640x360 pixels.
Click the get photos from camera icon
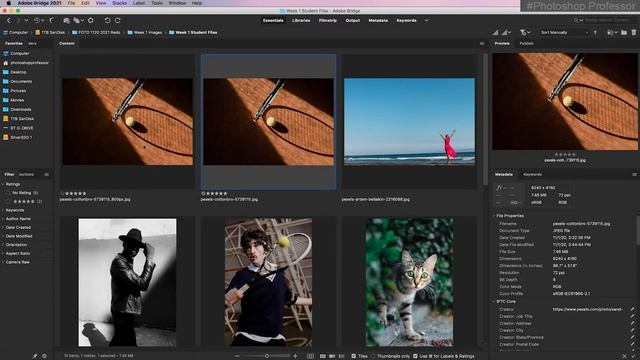(67, 20)
